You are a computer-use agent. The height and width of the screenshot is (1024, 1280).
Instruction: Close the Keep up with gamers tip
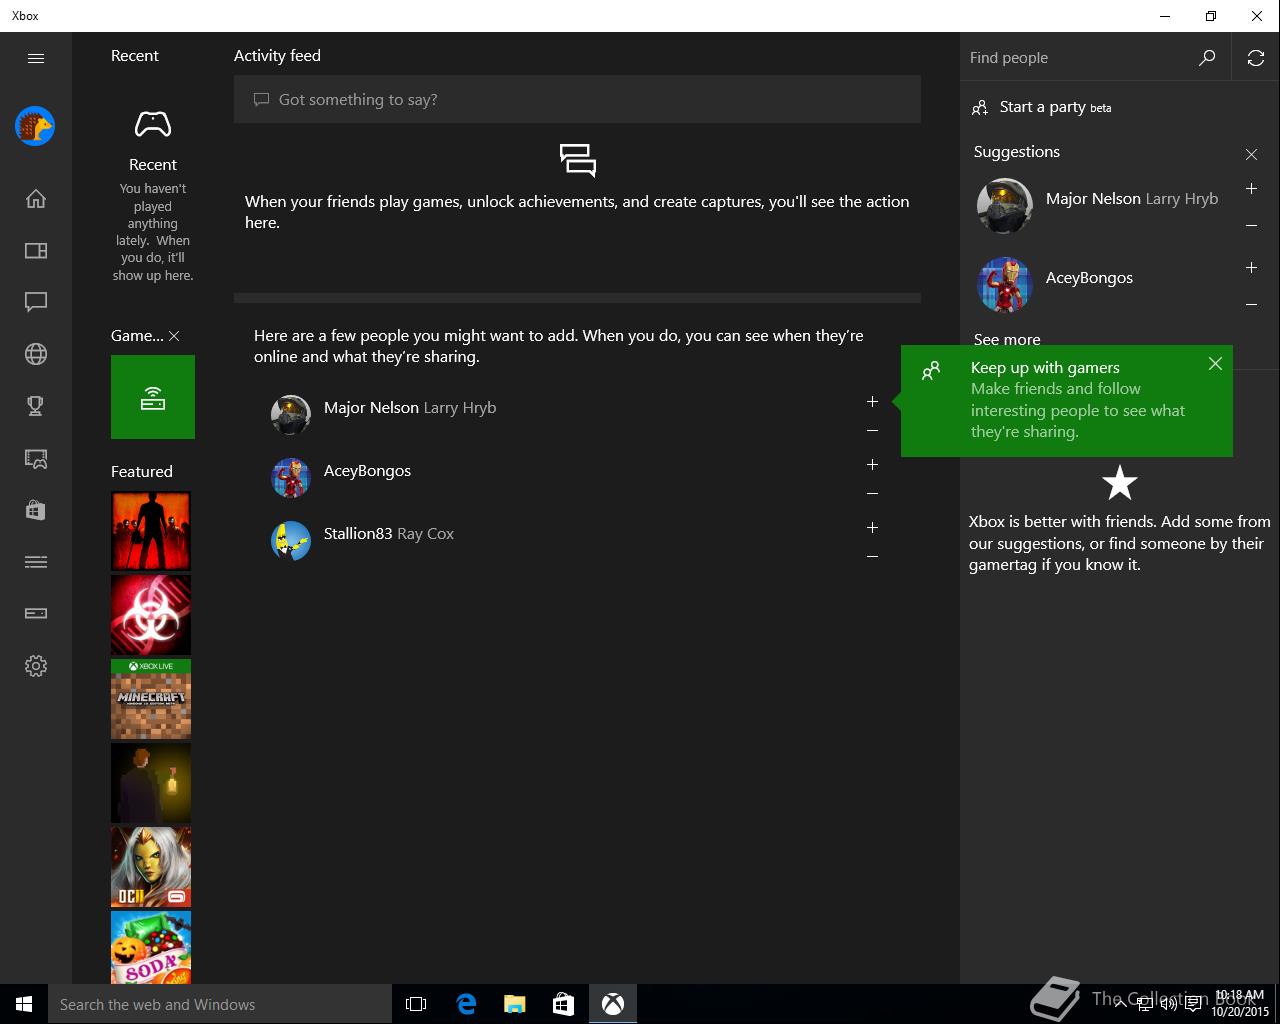[1215, 364]
